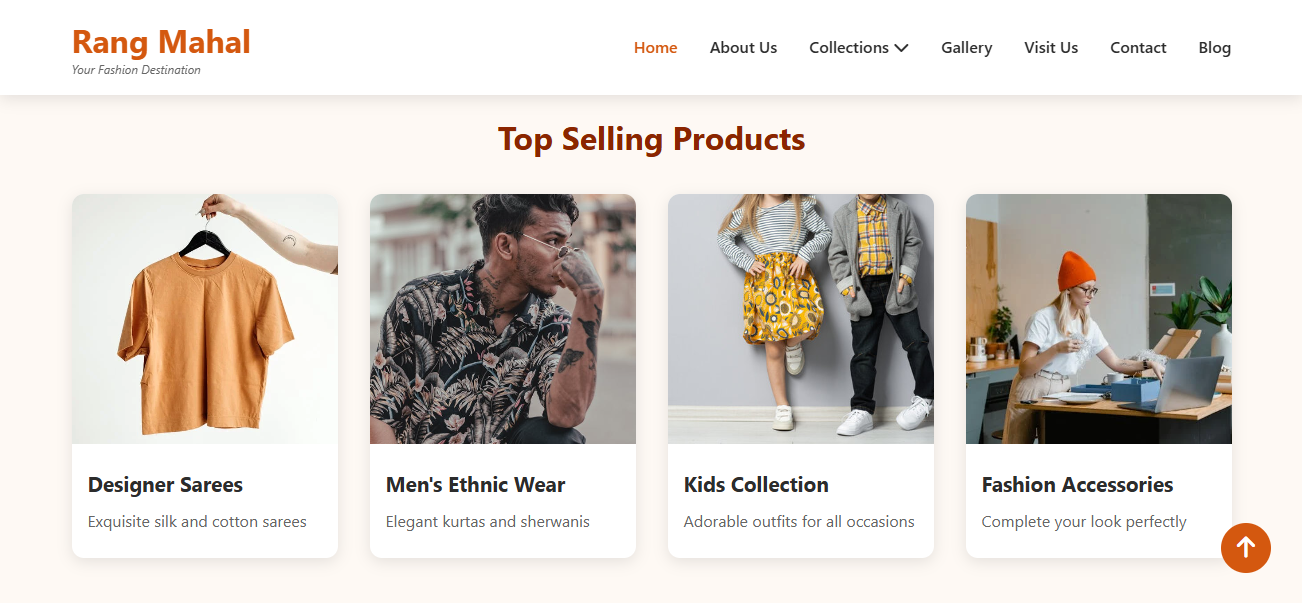Select the Fashion Accessories card heading
The image size is (1302, 603).
tap(1077, 485)
